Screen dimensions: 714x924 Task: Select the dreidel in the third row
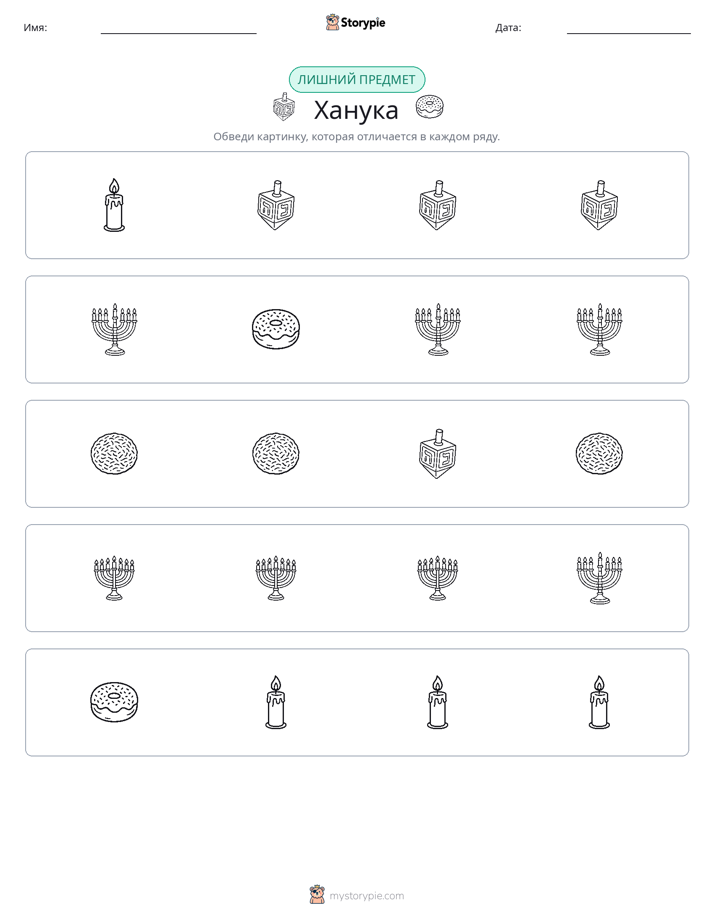437,453
